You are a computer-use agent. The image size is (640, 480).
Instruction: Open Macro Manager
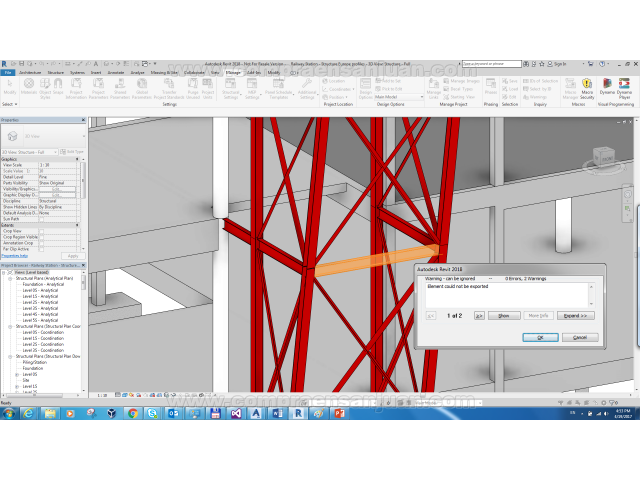(x=570, y=87)
